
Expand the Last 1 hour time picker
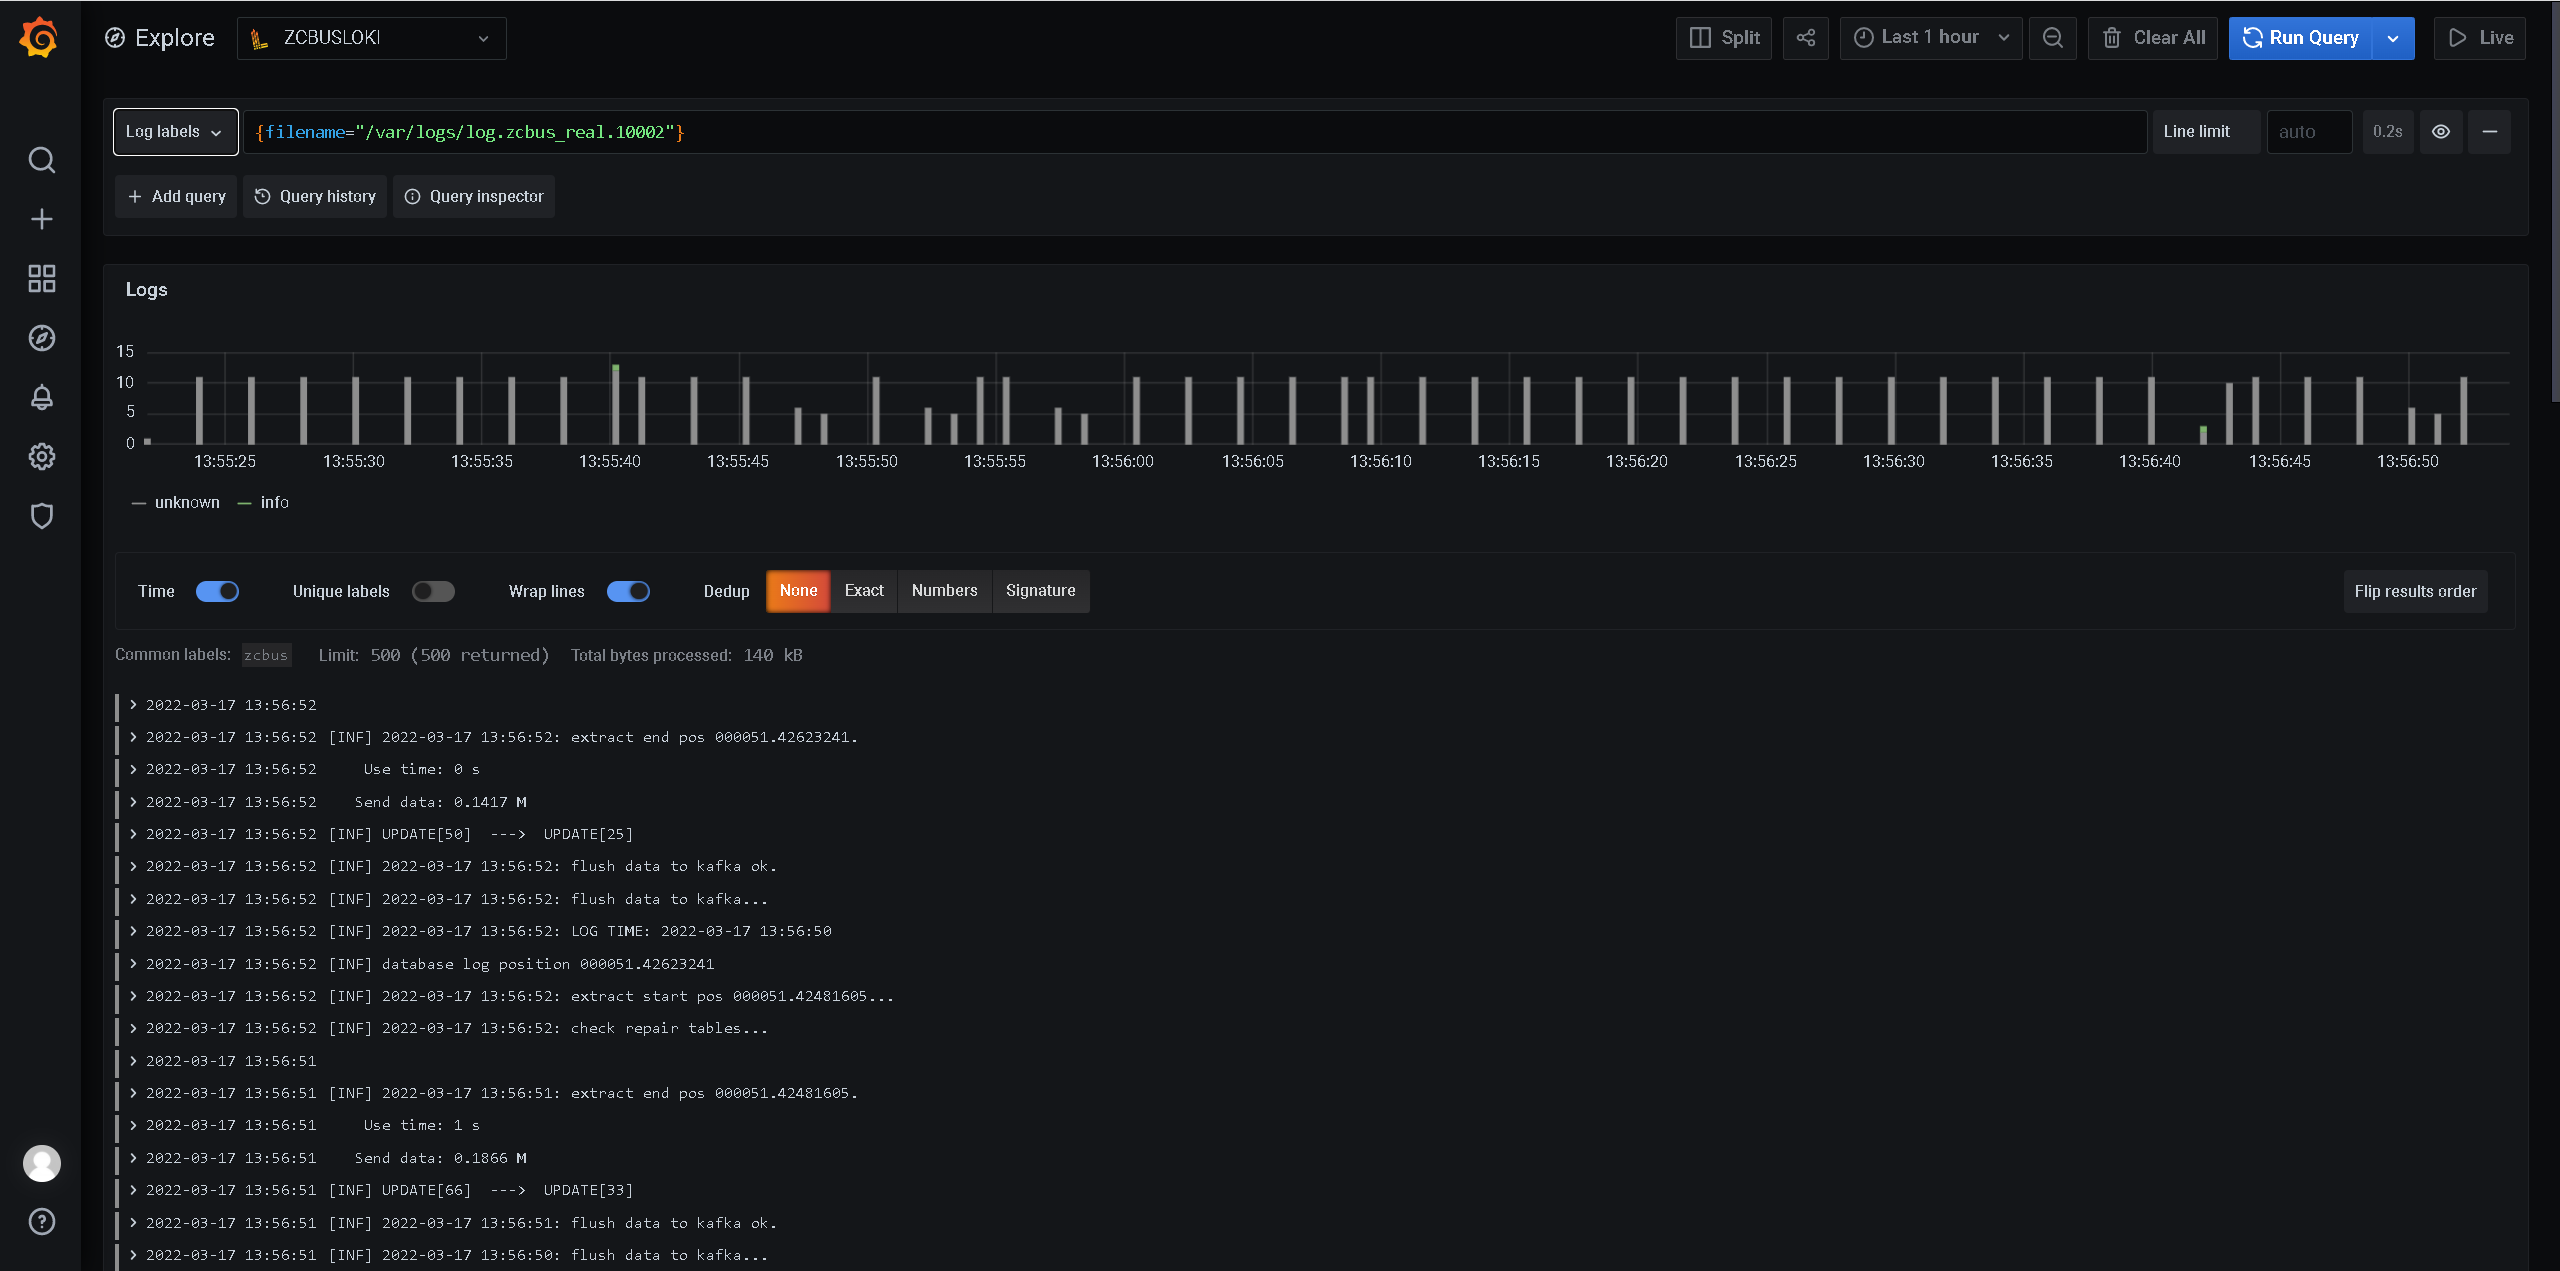(x=1930, y=38)
